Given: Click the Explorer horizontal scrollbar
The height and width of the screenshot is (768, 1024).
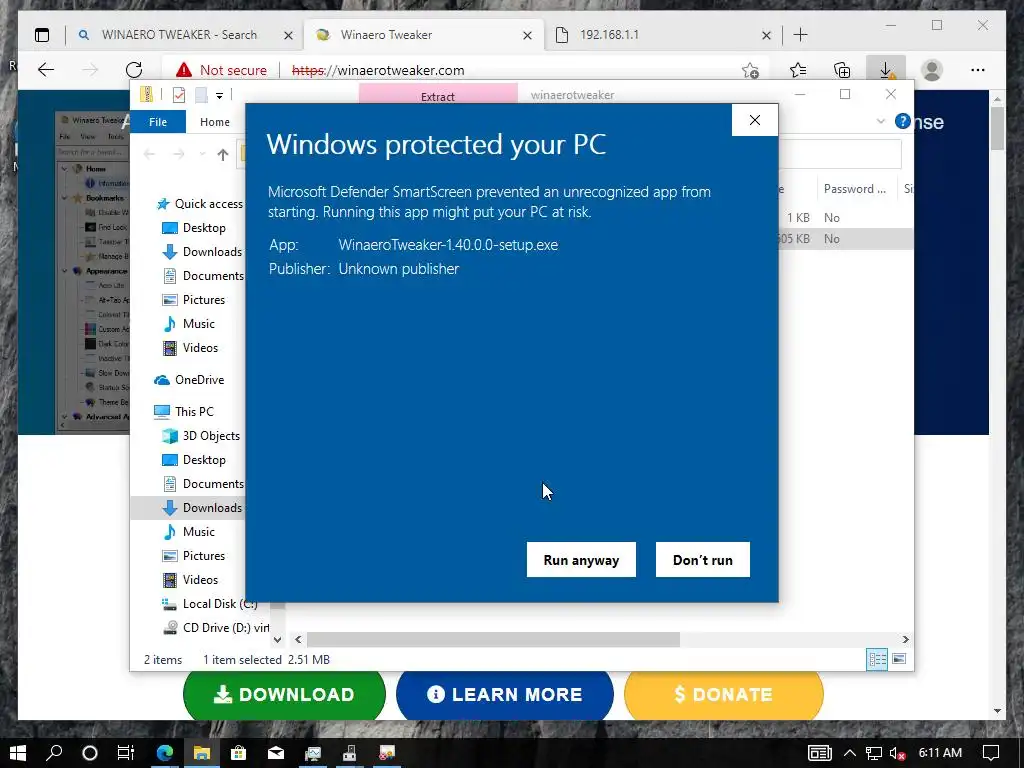Looking at the screenshot, I should (x=493, y=639).
